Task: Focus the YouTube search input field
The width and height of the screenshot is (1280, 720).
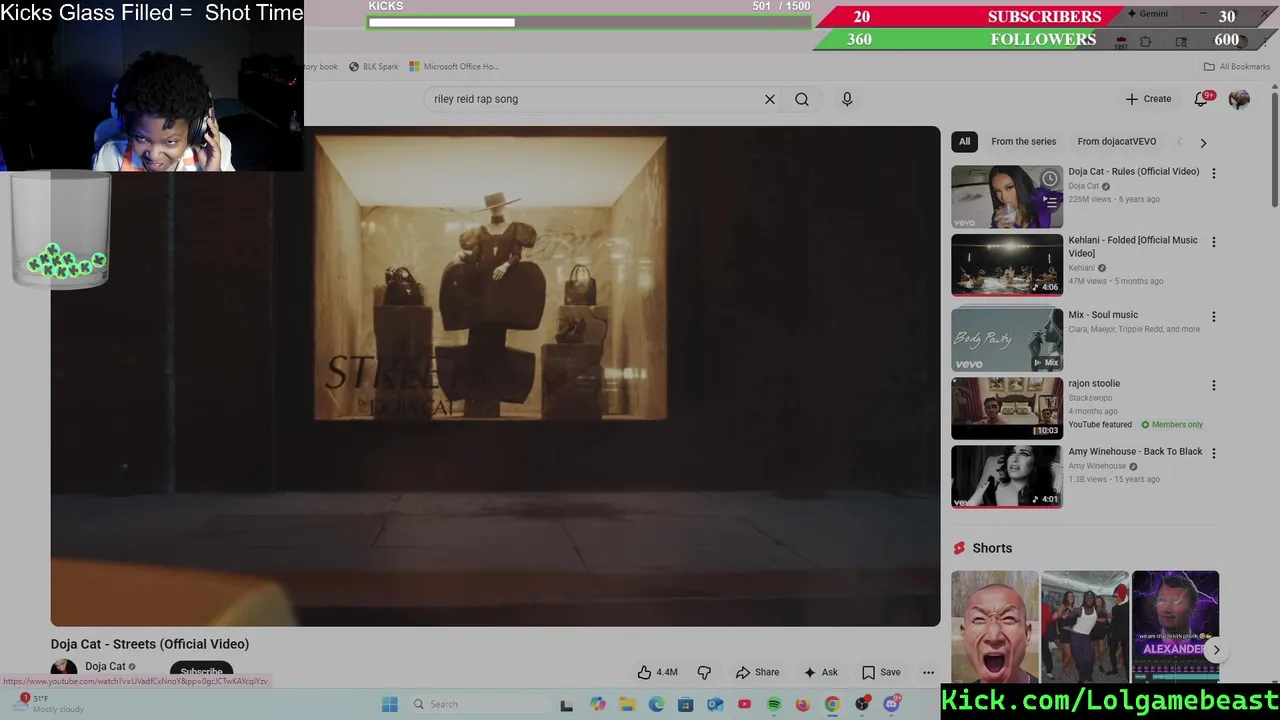Action: [595, 99]
